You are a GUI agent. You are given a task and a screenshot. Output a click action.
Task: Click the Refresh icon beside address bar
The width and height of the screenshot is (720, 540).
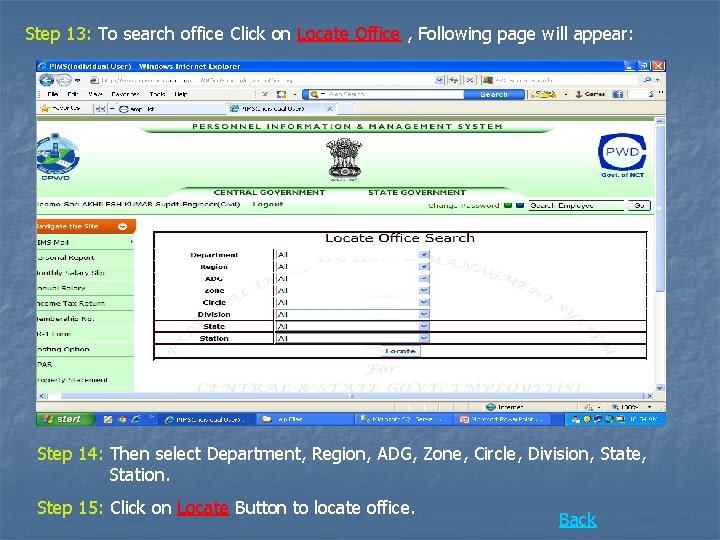pos(454,80)
